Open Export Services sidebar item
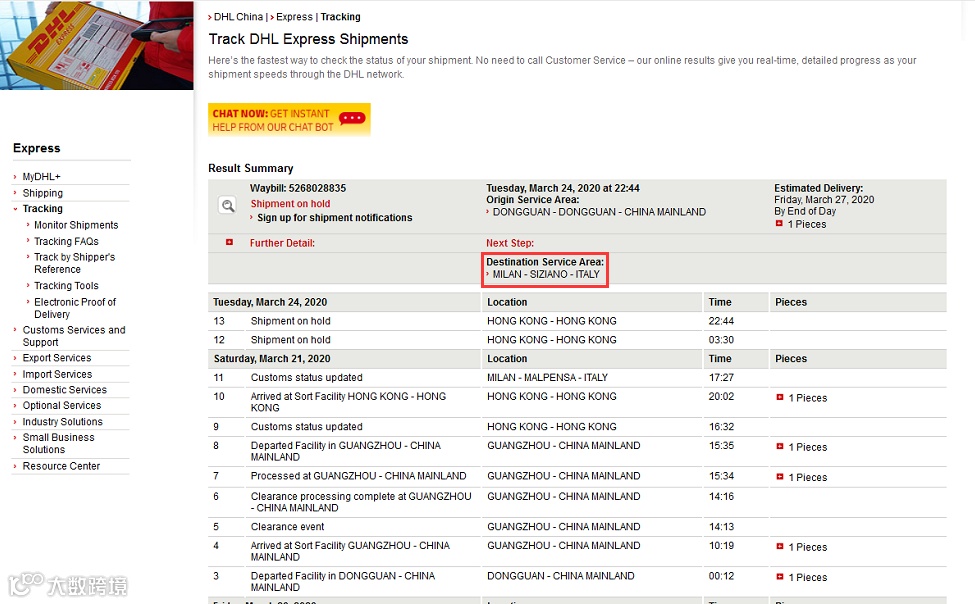The image size is (975, 604). click(57, 358)
